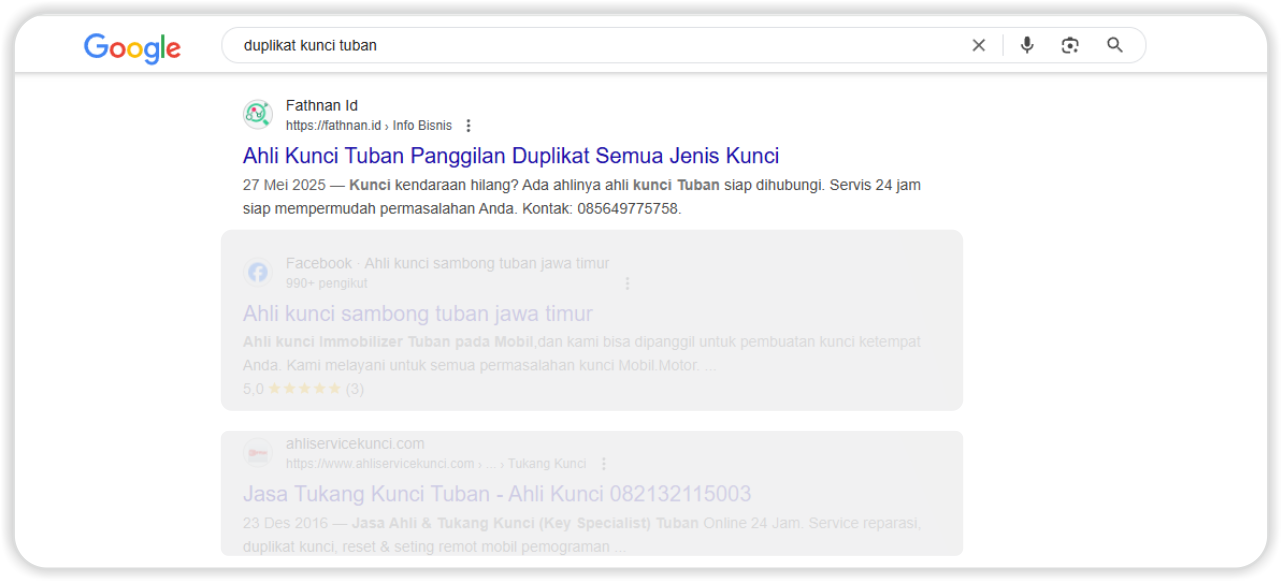The height and width of the screenshot is (582, 1282).
Task: Submit search with magnifying glass icon
Action: 1115,45
